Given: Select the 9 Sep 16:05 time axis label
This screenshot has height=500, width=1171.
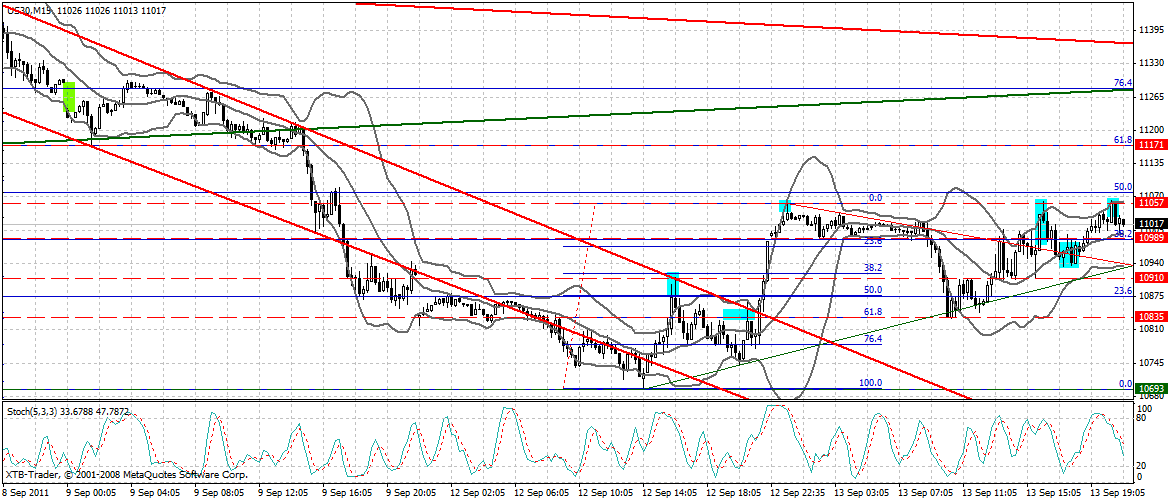Looking at the screenshot, I should pyautogui.click(x=346, y=493).
